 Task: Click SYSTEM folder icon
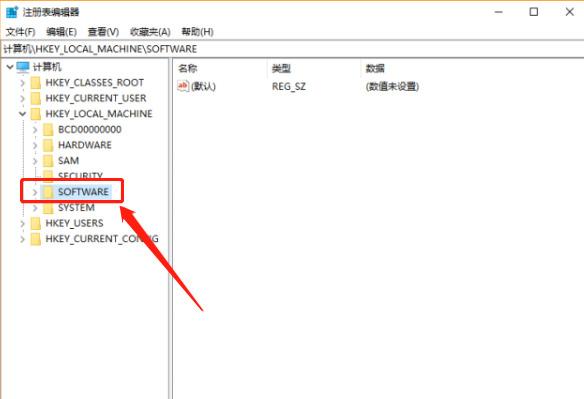[48, 208]
